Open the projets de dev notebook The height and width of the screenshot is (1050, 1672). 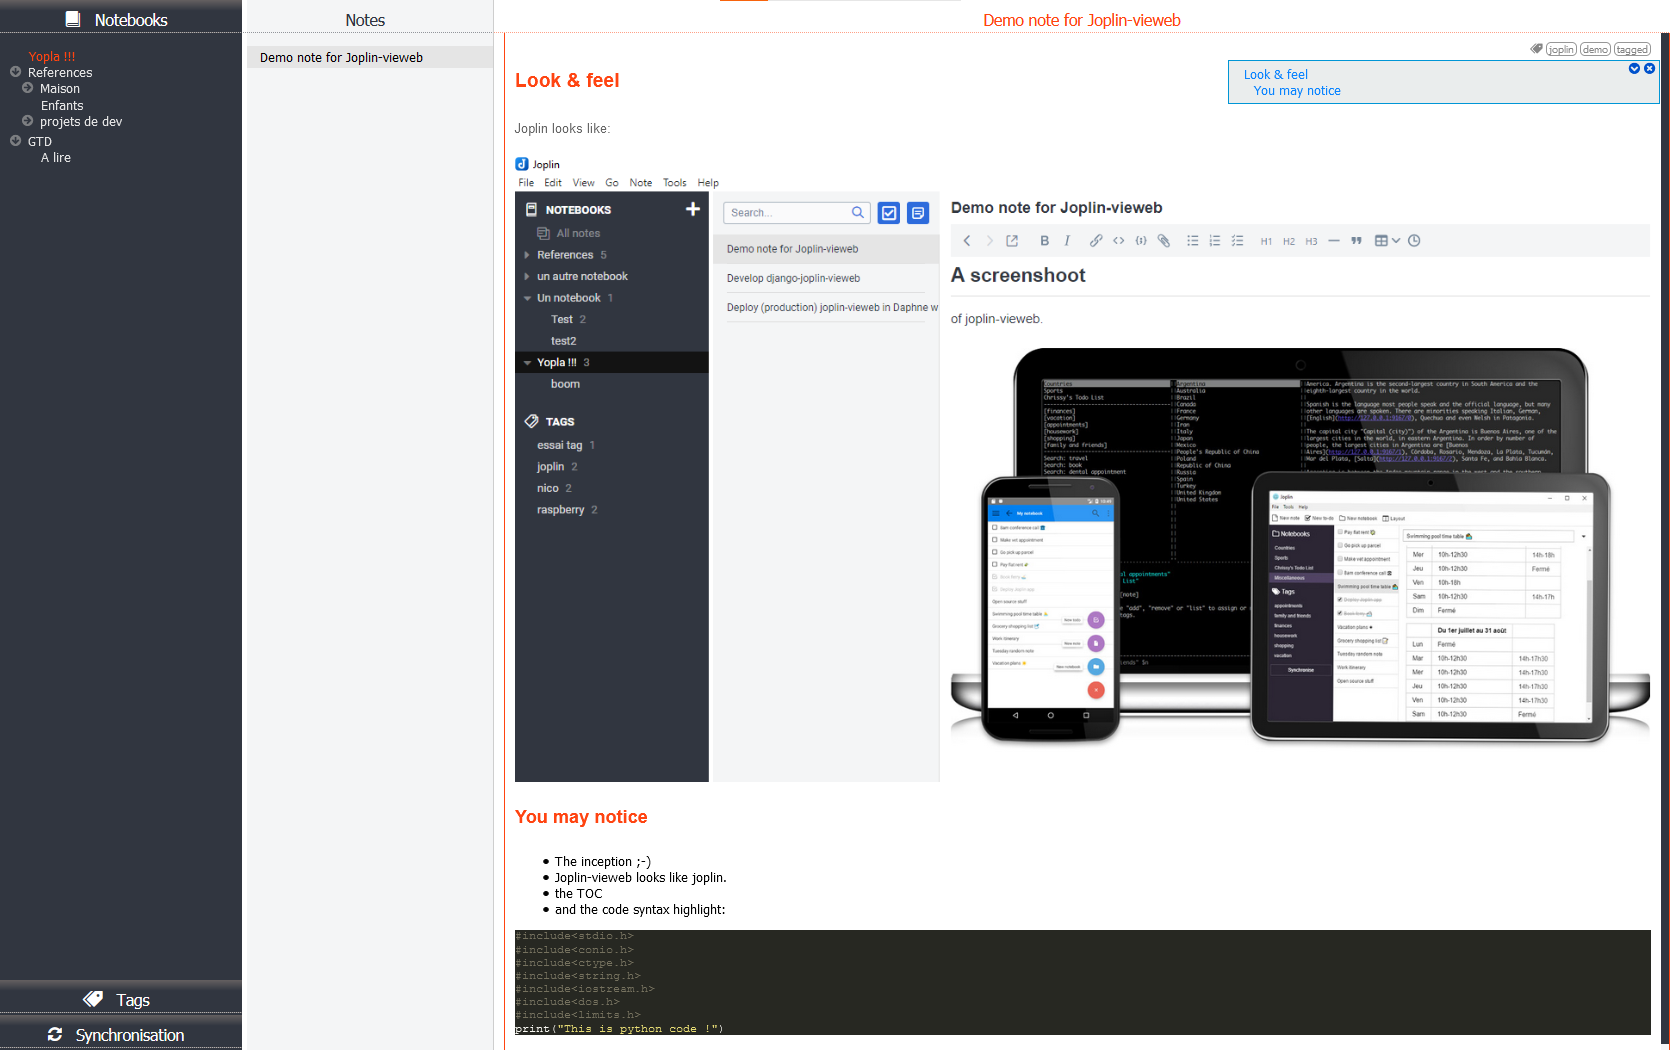point(81,121)
